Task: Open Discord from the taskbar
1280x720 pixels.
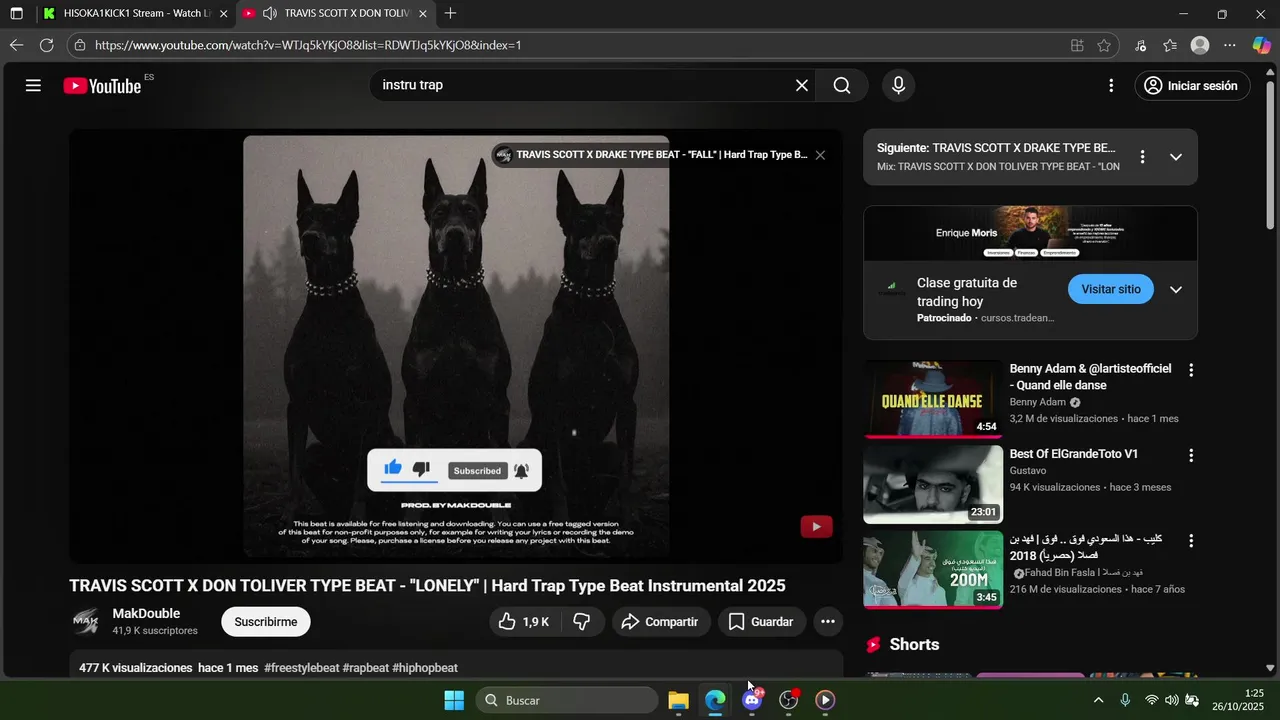Action: point(752,700)
